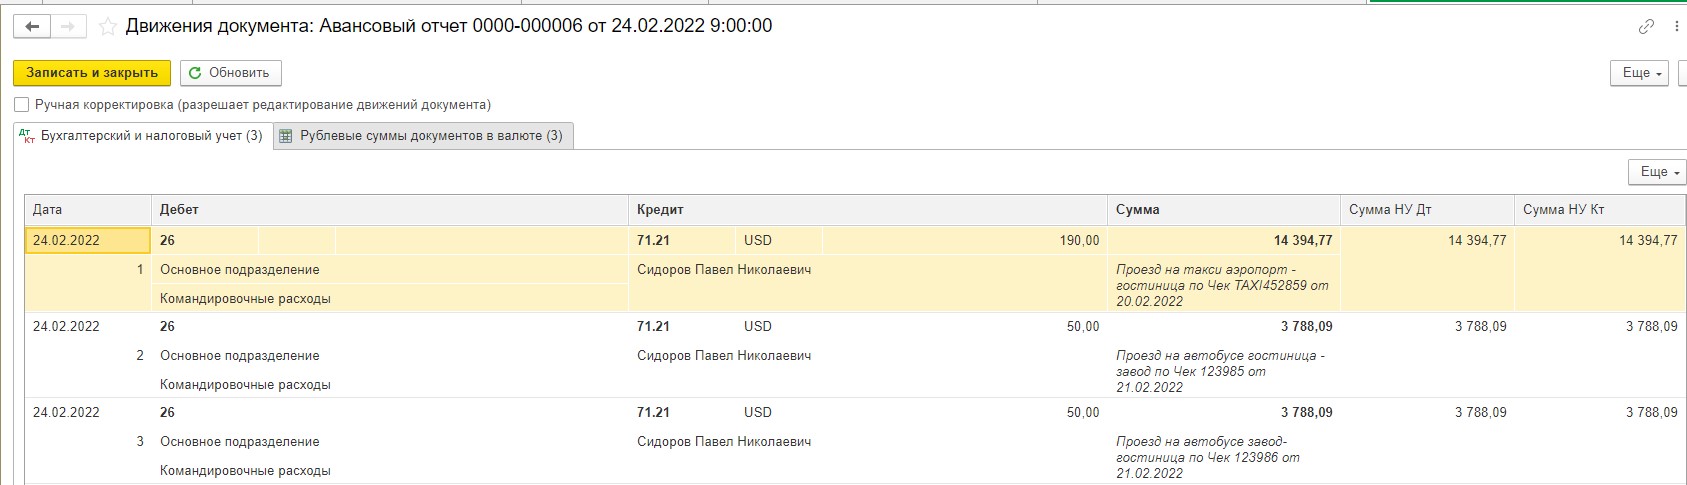
Task: Enable the Ручная корректировка checkbox
Action: 22,105
